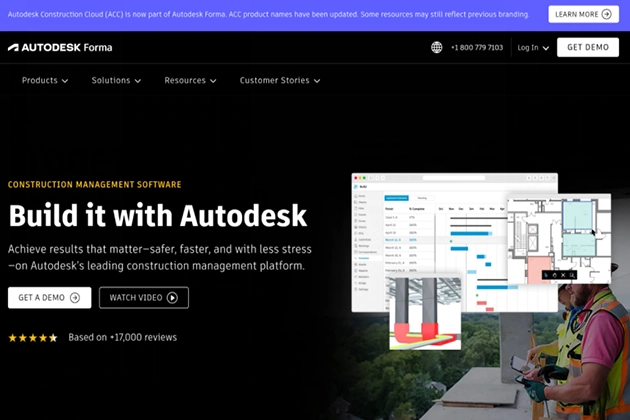Click the Build it with Autodesk heading
630x420 pixels.
point(158,216)
